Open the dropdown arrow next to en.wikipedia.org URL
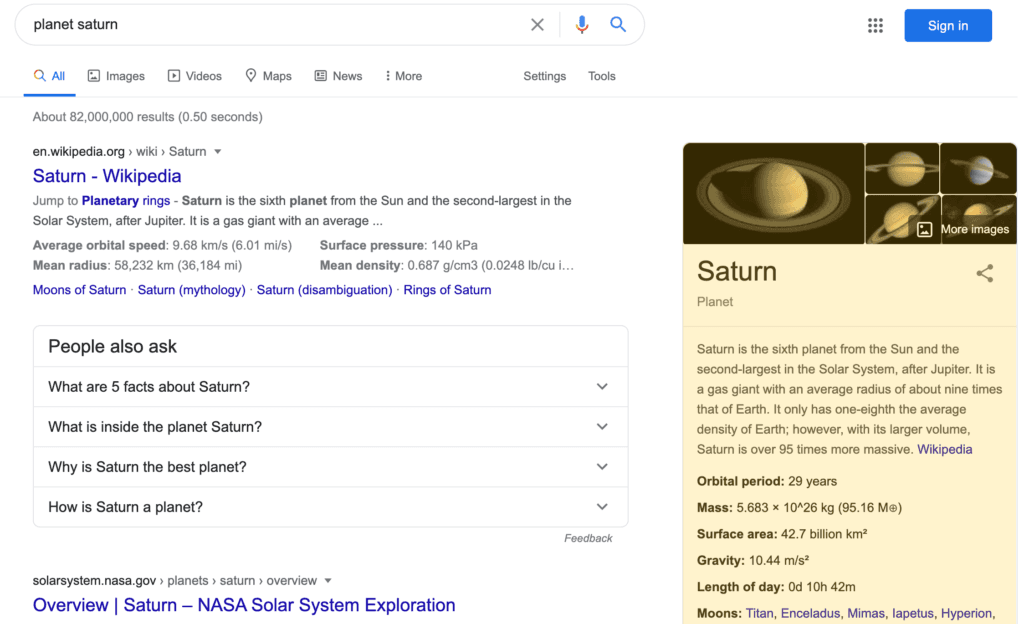The image size is (1024, 624). [x=218, y=151]
